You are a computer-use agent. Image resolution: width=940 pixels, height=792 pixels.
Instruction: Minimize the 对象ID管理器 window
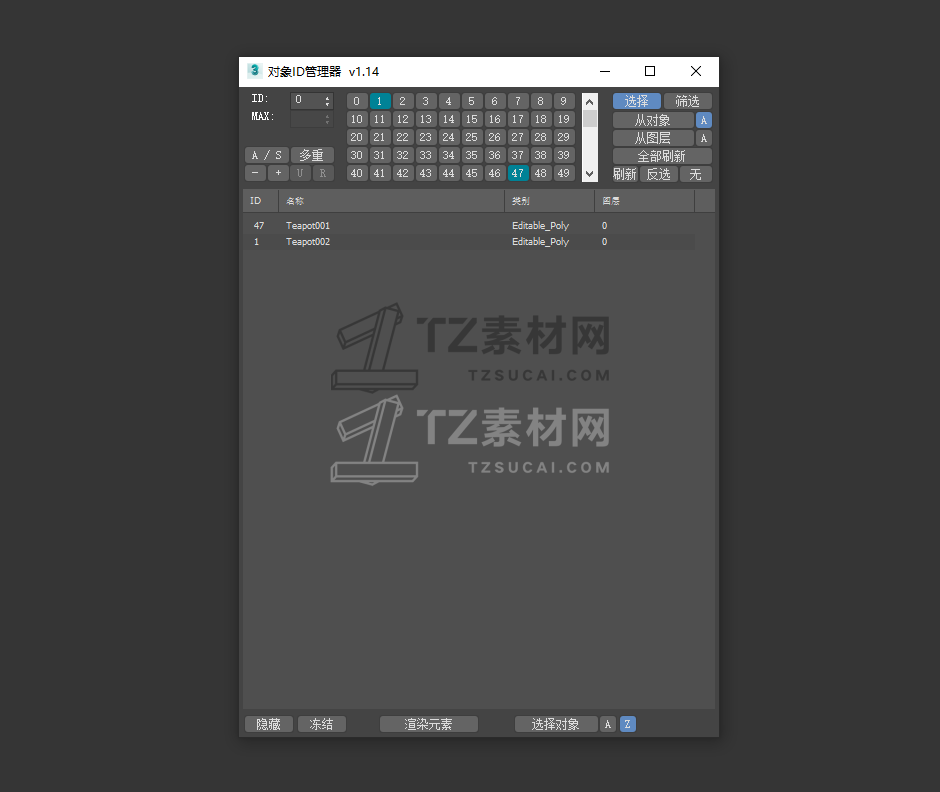tap(605, 71)
